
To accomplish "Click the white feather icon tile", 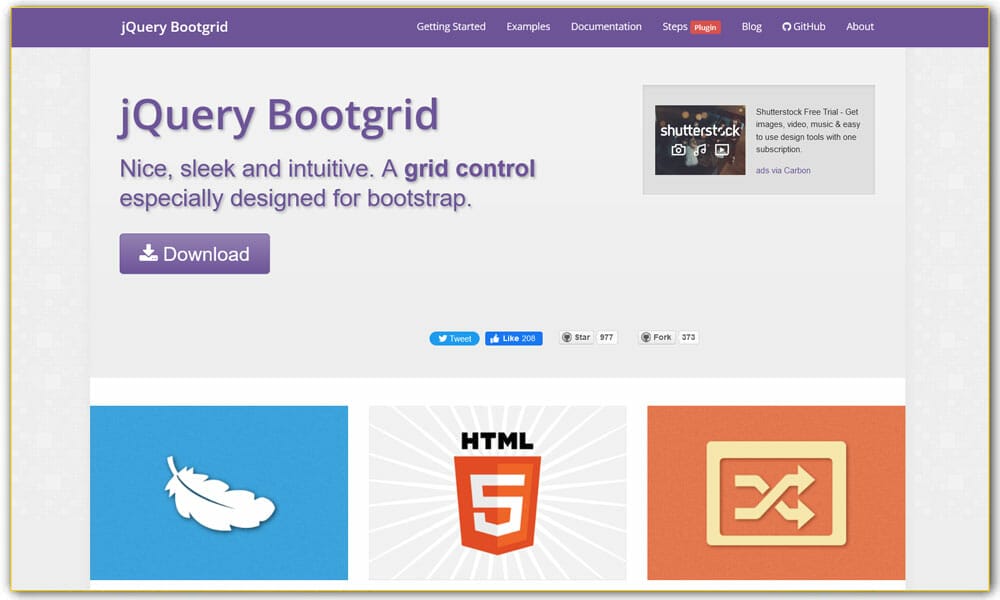I will click(218, 492).
